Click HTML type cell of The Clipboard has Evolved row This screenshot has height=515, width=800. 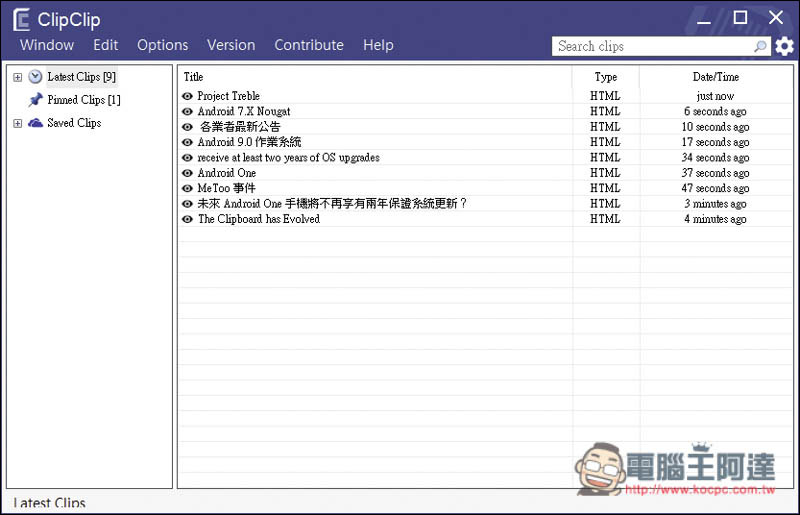pos(605,219)
